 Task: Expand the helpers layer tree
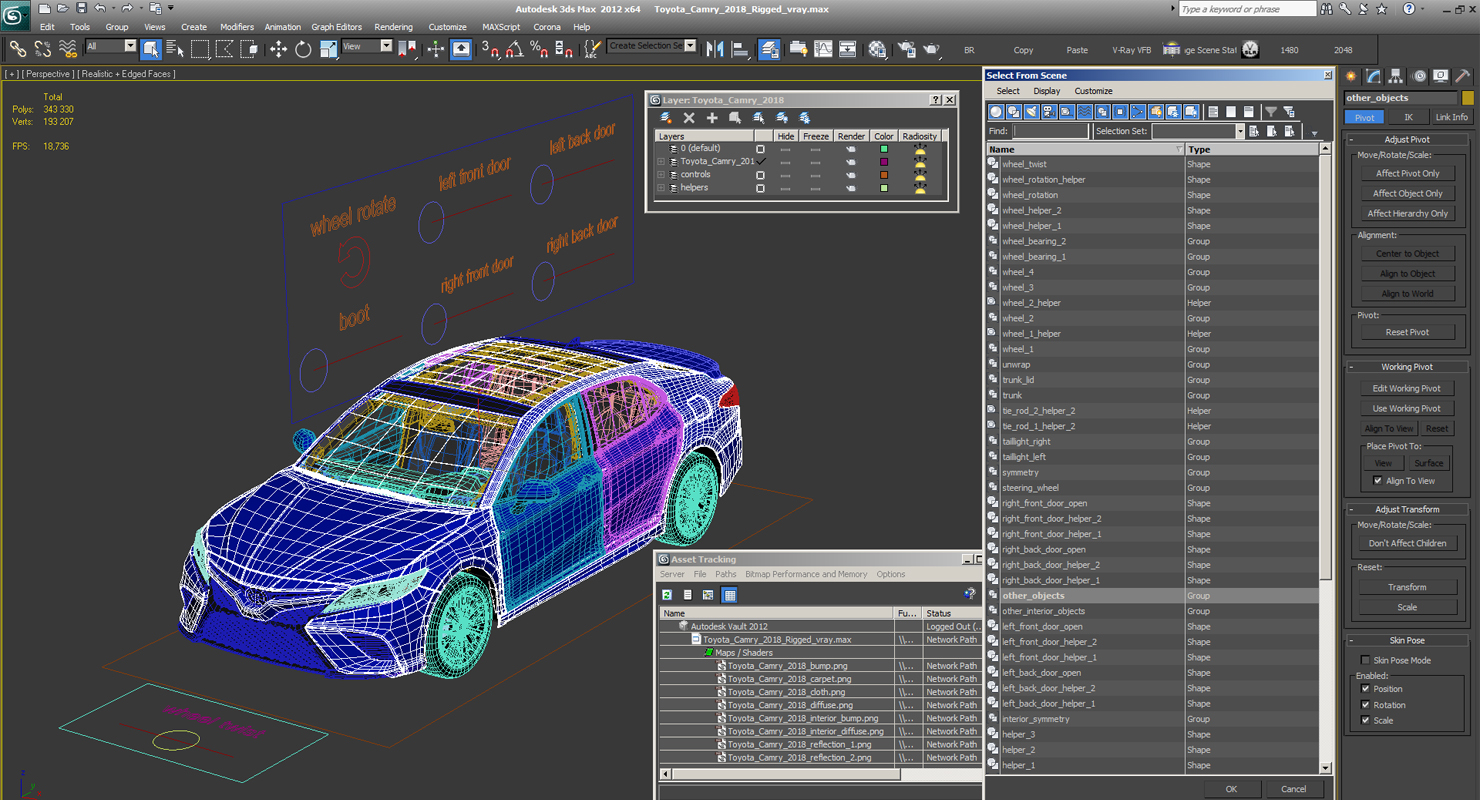[660, 188]
